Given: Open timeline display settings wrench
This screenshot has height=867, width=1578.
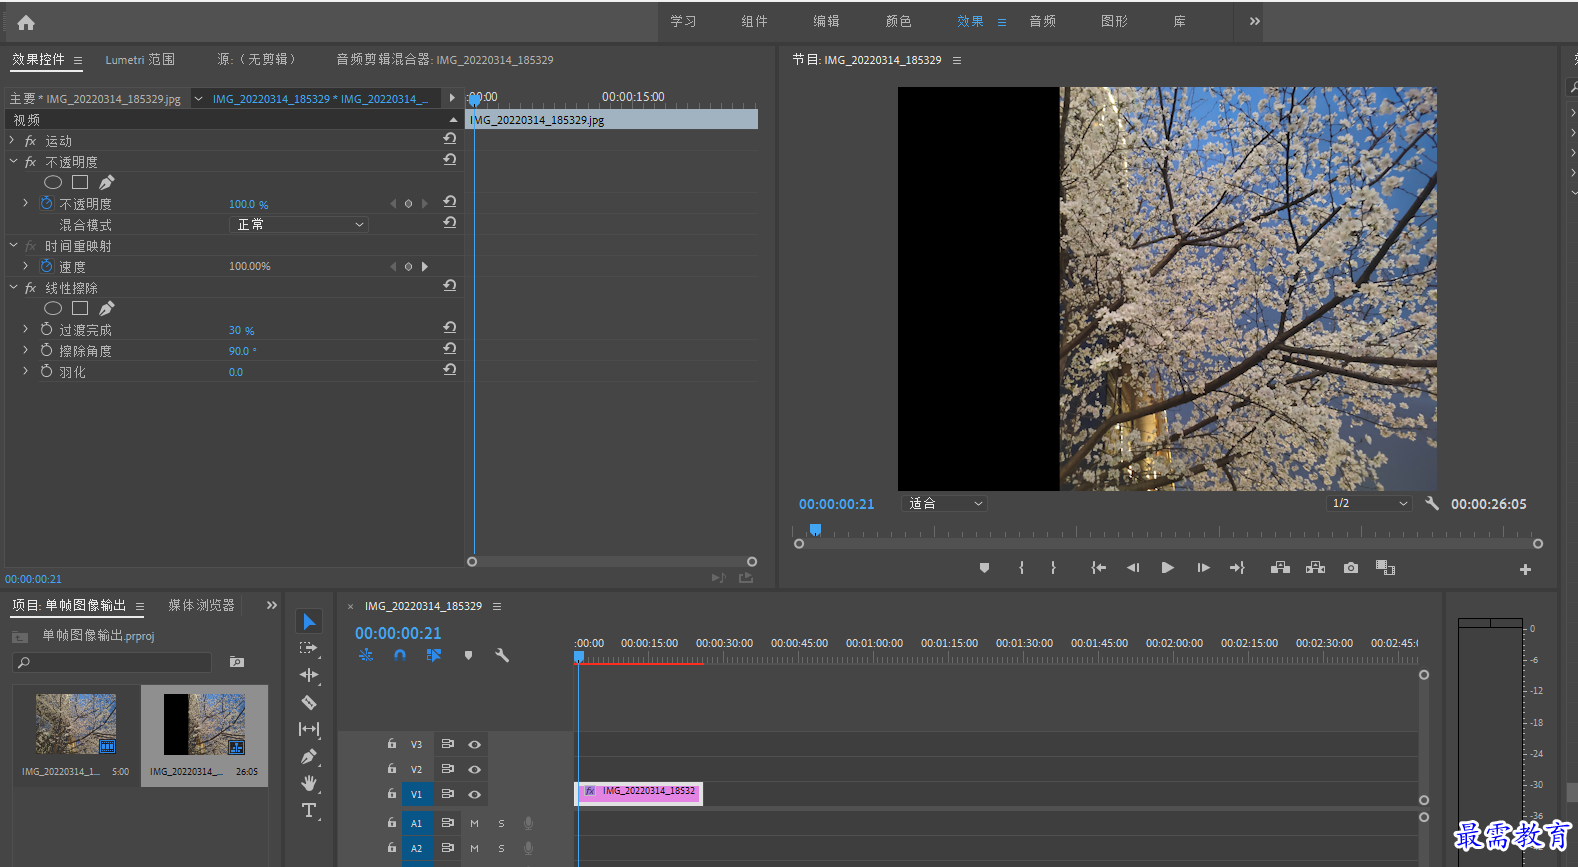Looking at the screenshot, I should tap(502, 656).
